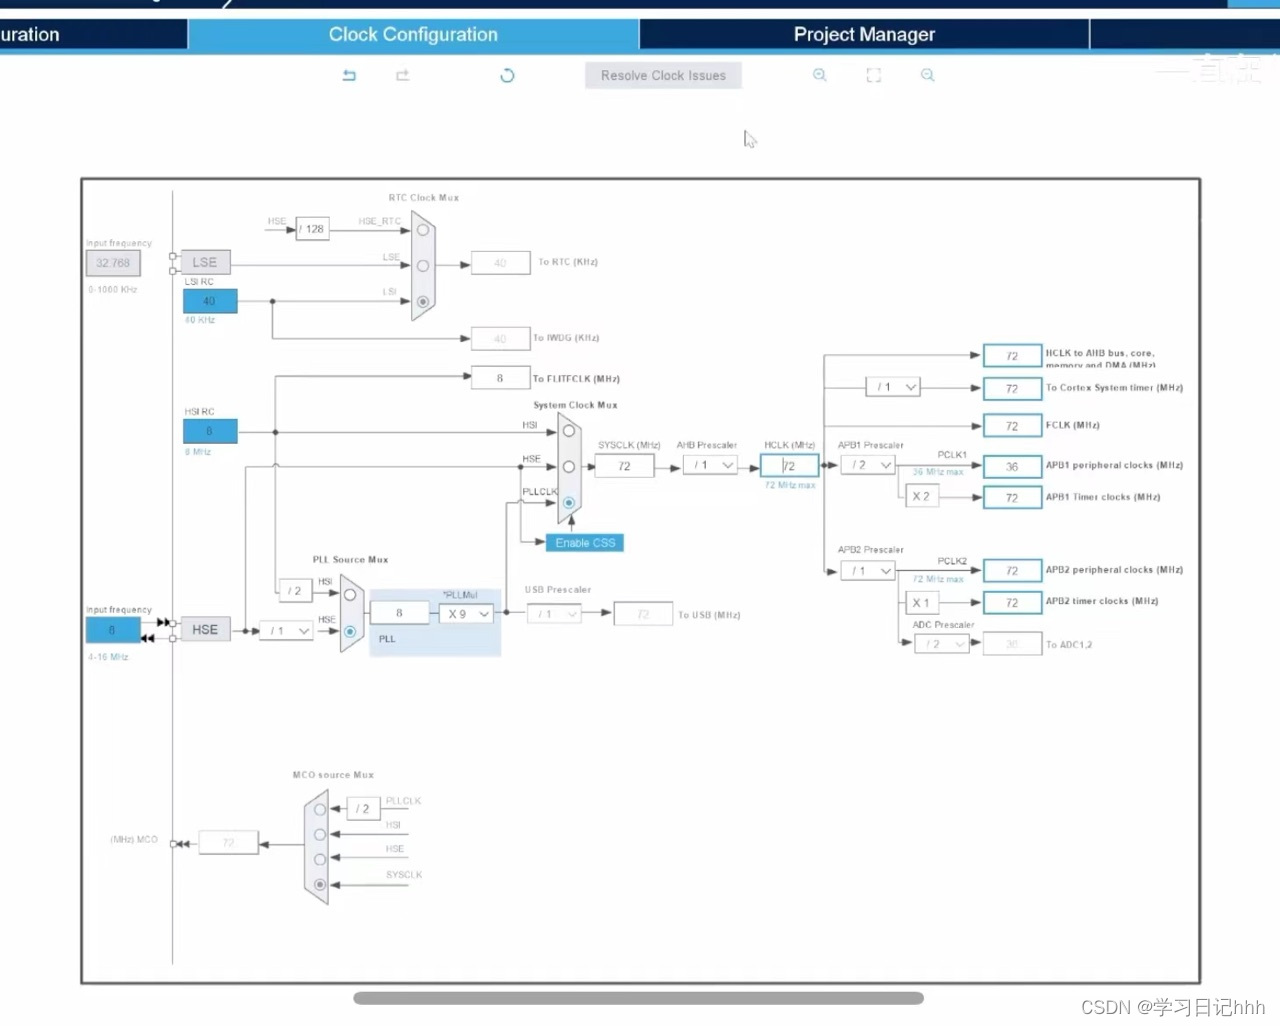Screen dimensions: 1280x1026
Task: Select HSI on MCO source Mux
Action: coord(320,834)
